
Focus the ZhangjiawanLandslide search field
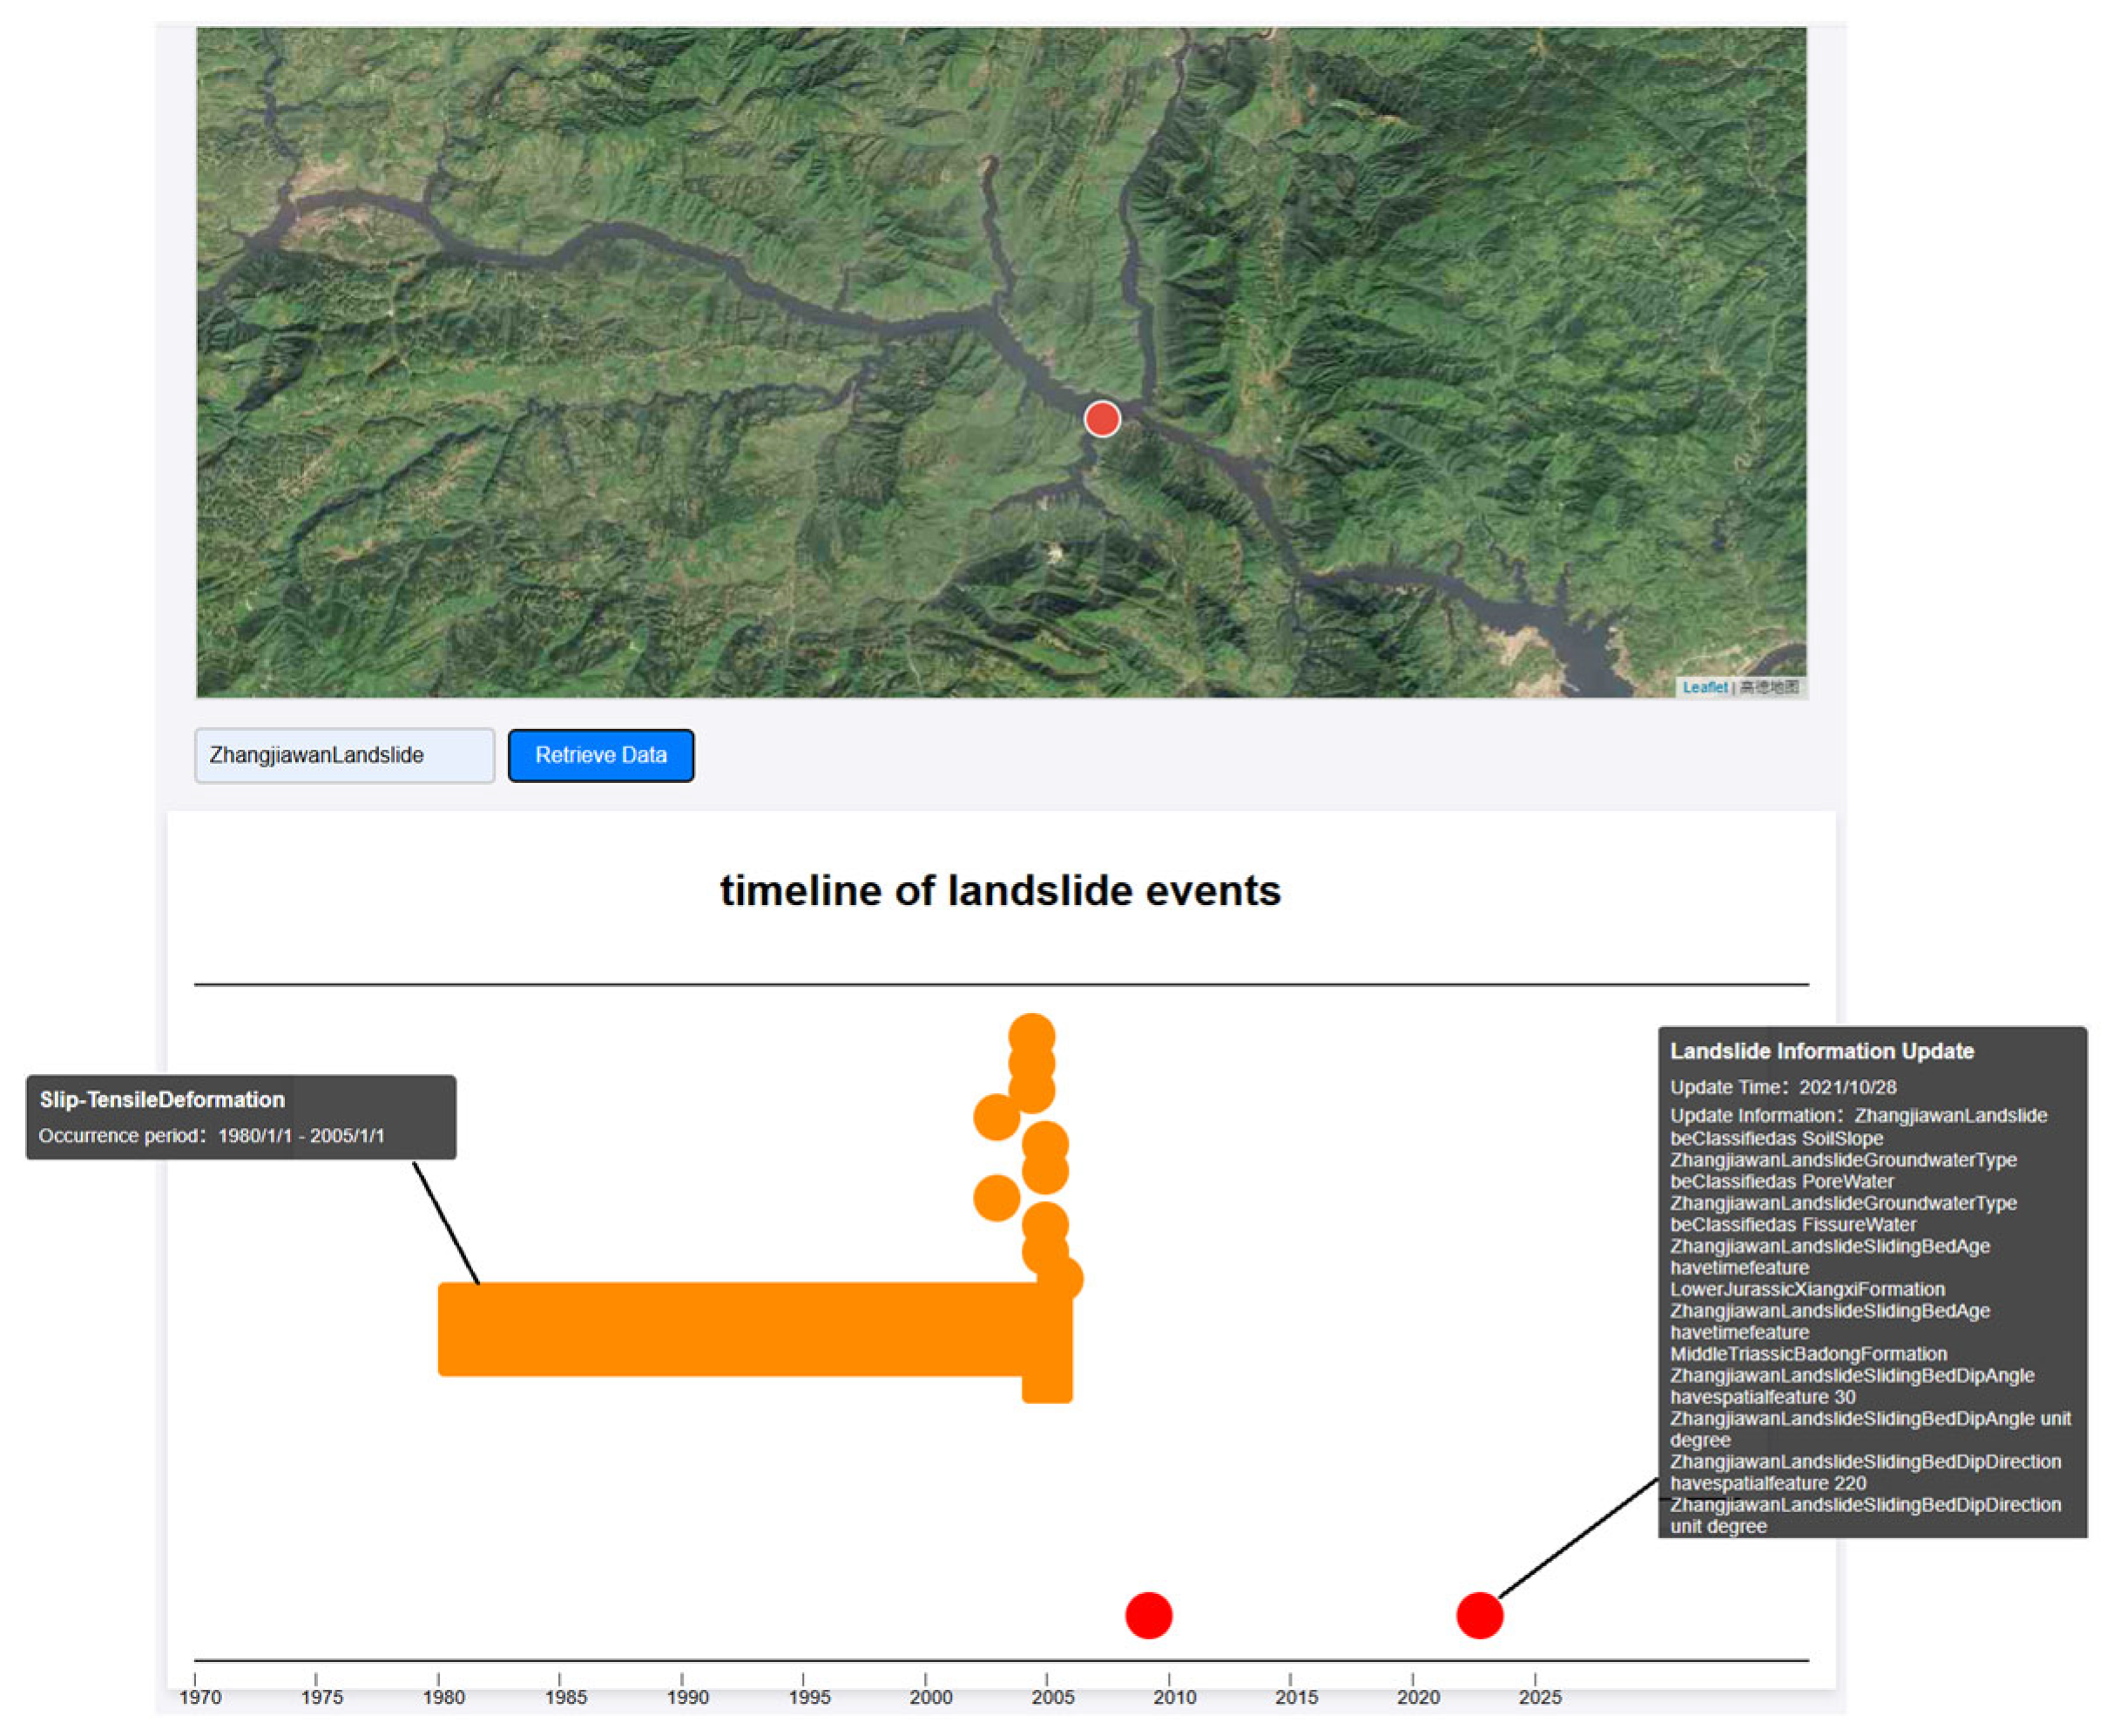point(344,755)
